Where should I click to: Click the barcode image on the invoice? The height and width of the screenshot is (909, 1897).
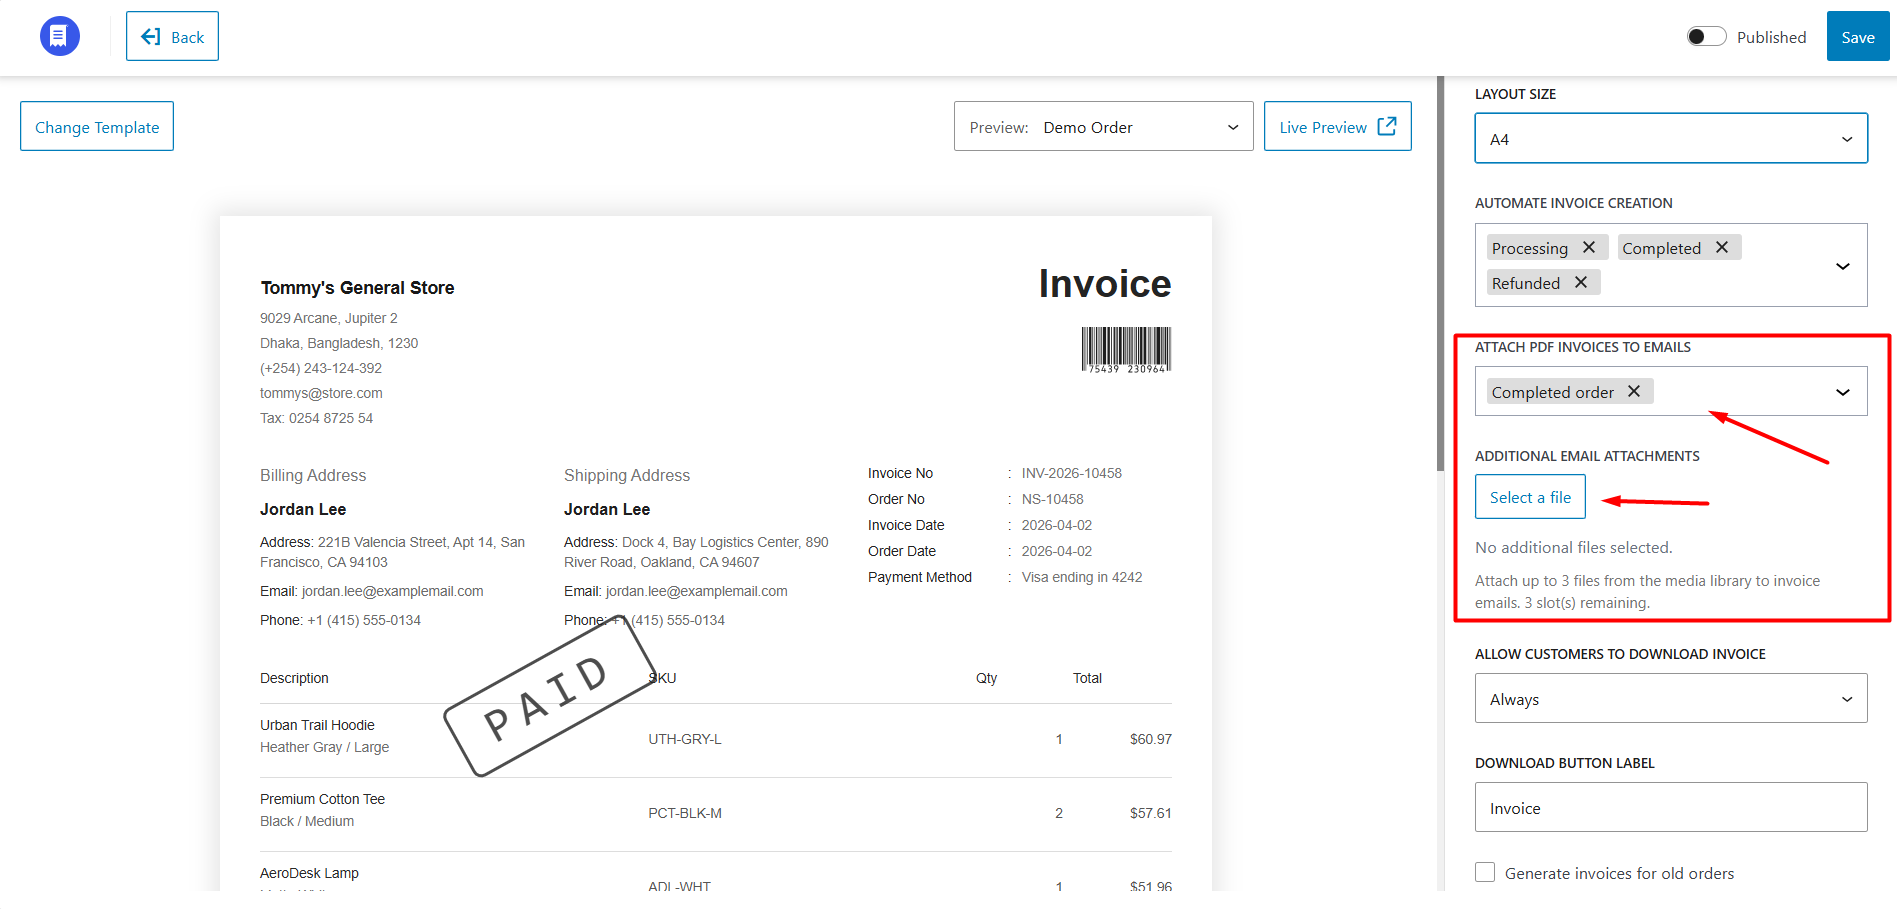point(1126,350)
